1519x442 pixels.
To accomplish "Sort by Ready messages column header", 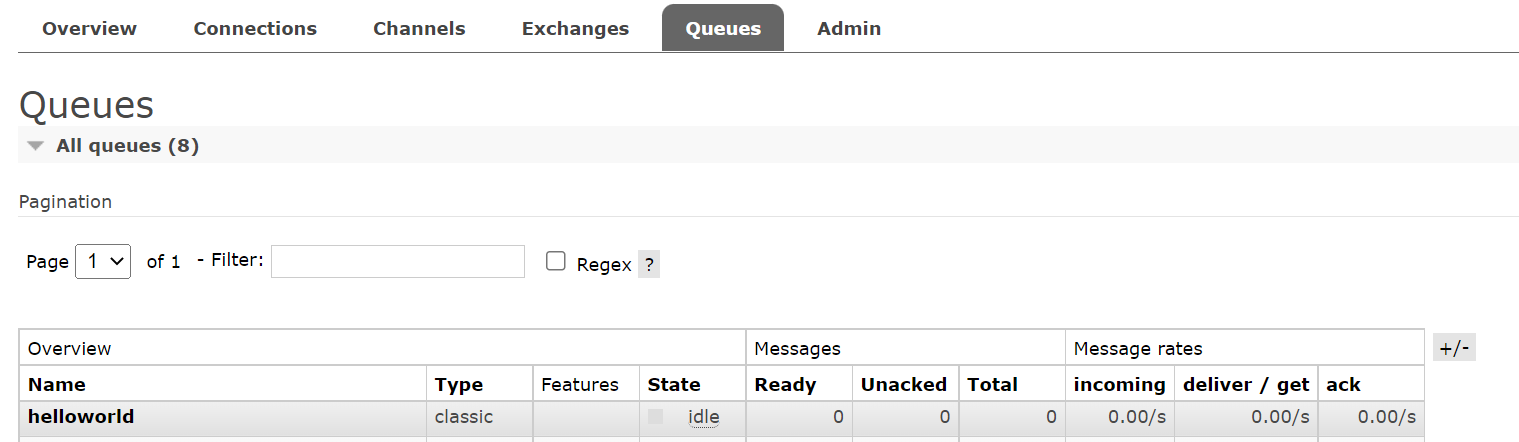I will pyautogui.click(x=785, y=384).
